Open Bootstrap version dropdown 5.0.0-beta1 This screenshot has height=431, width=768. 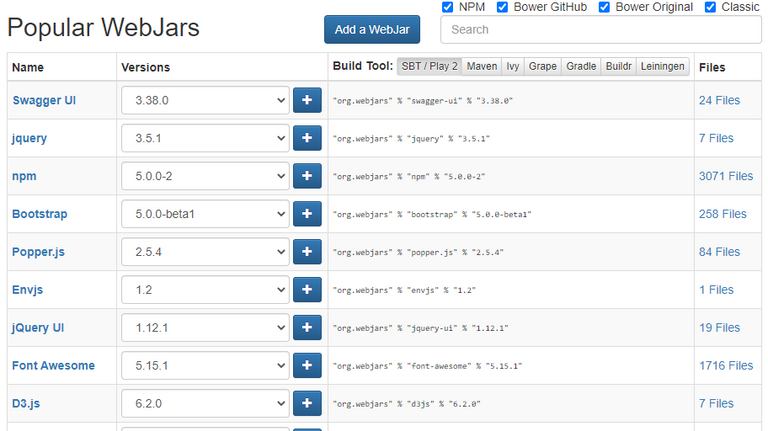click(x=205, y=214)
